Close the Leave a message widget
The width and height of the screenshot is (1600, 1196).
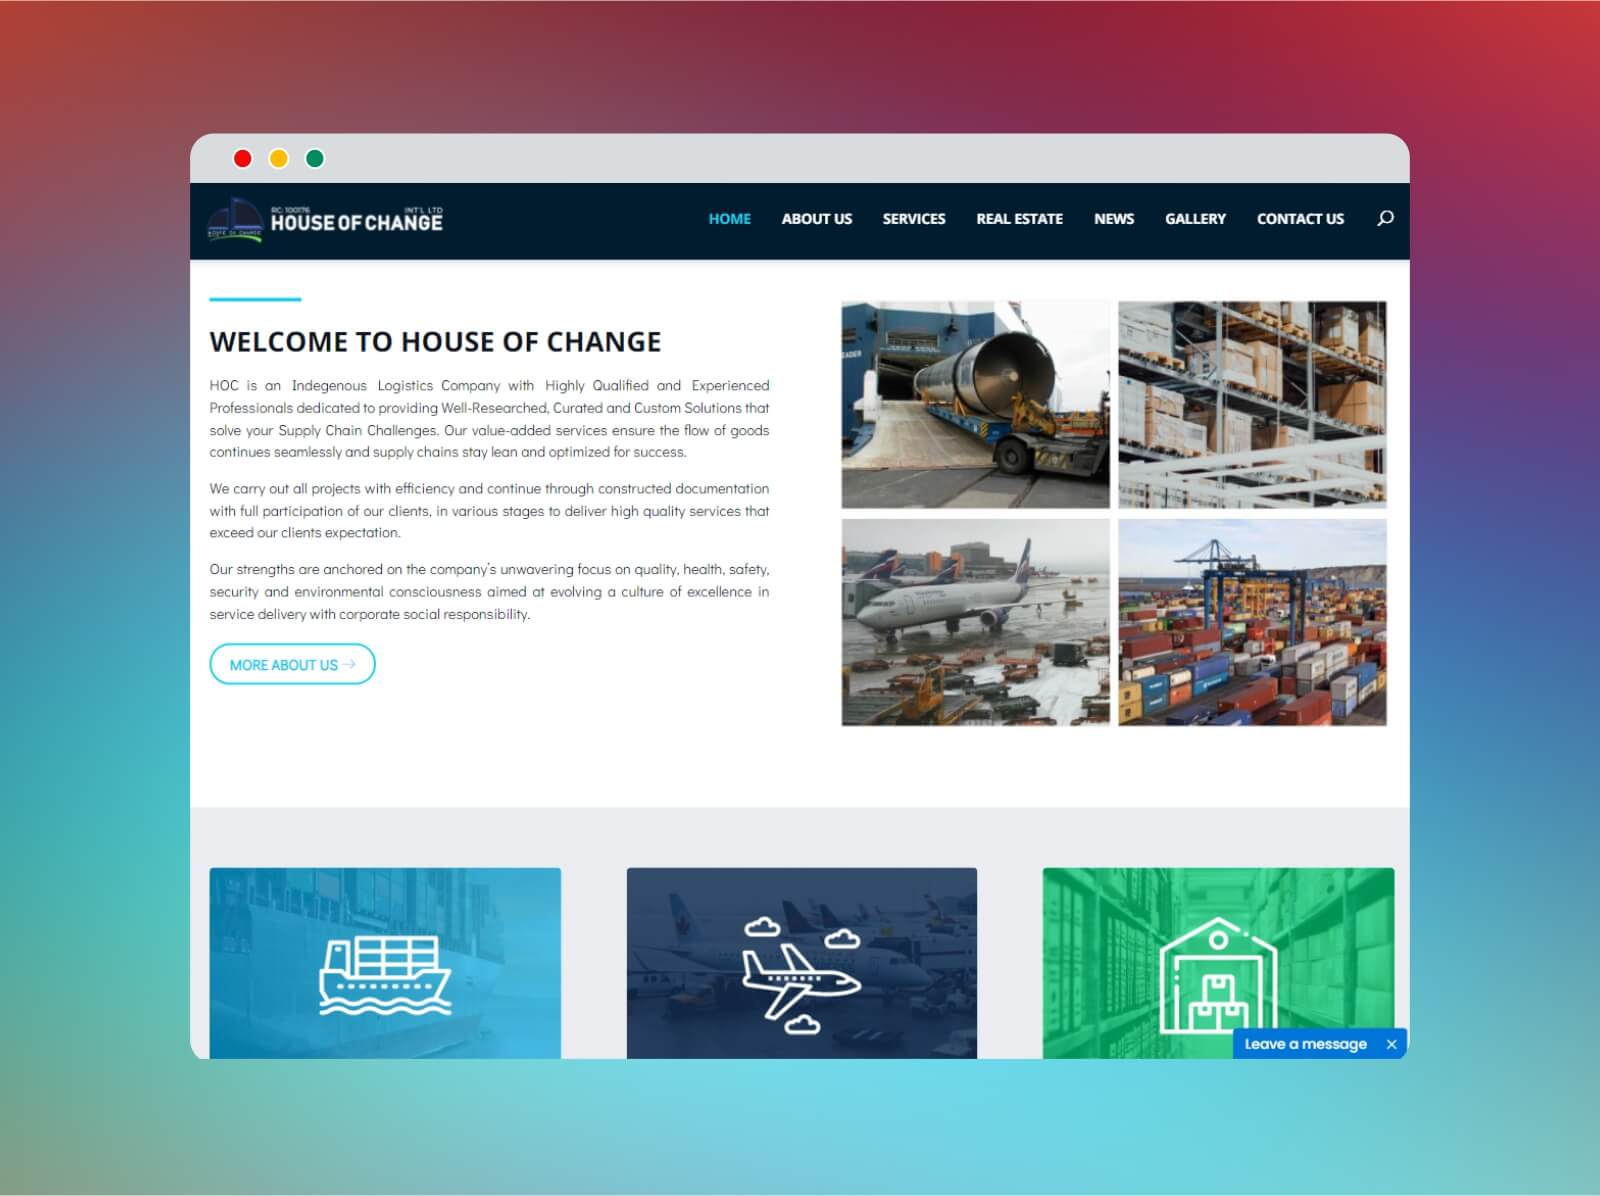[1391, 1044]
